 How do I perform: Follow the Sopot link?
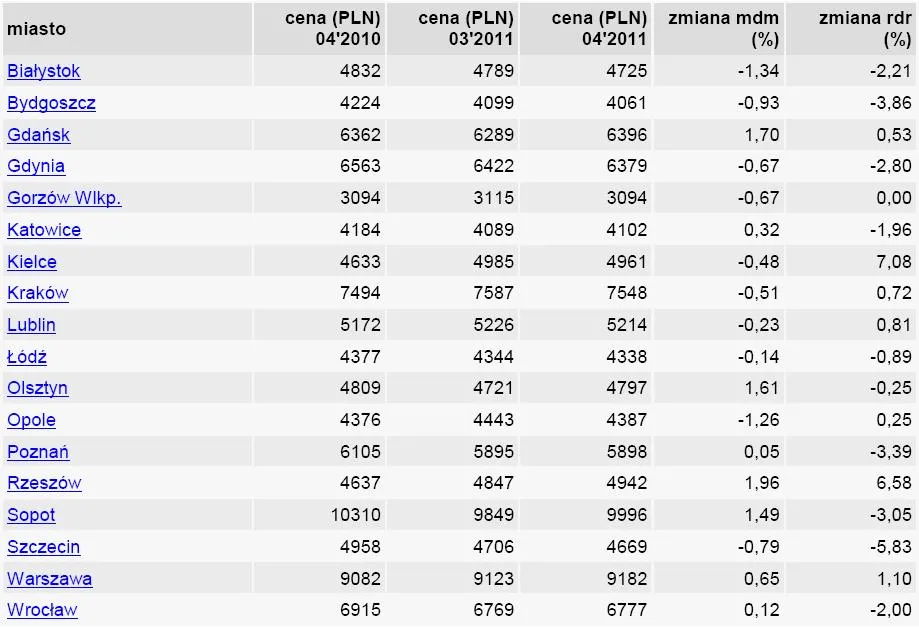click(x=31, y=515)
